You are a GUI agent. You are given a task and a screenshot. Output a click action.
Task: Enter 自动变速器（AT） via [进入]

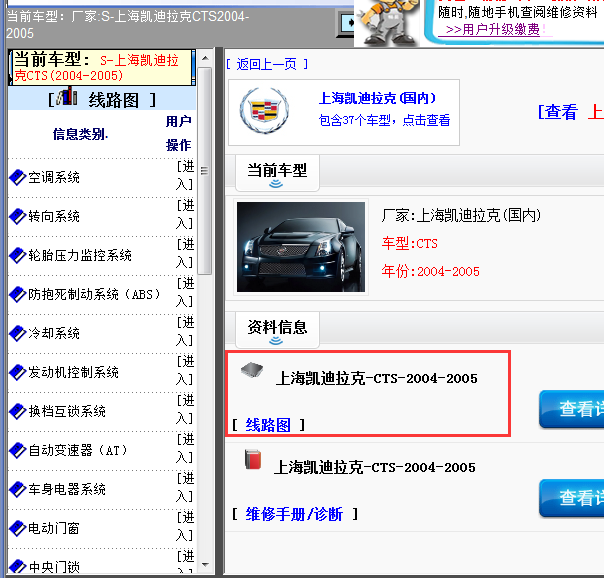pos(185,448)
